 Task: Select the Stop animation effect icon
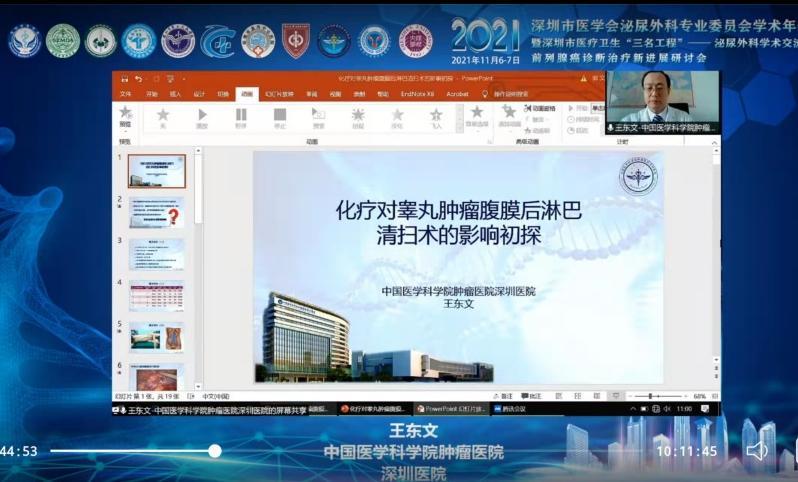[279, 115]
